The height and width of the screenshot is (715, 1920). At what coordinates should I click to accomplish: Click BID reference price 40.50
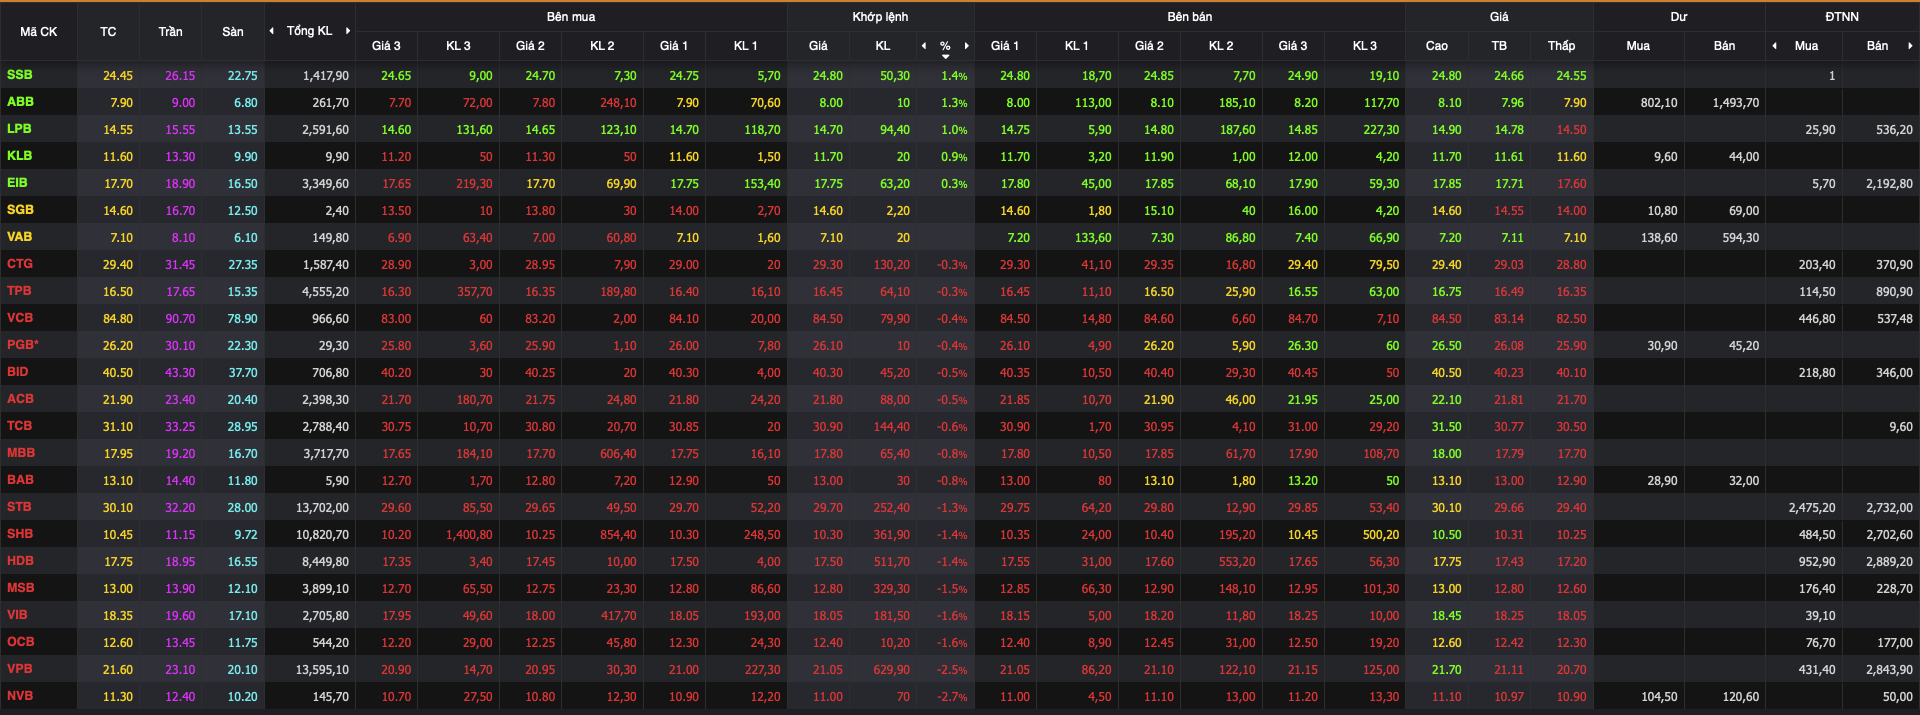pos(118,373)
